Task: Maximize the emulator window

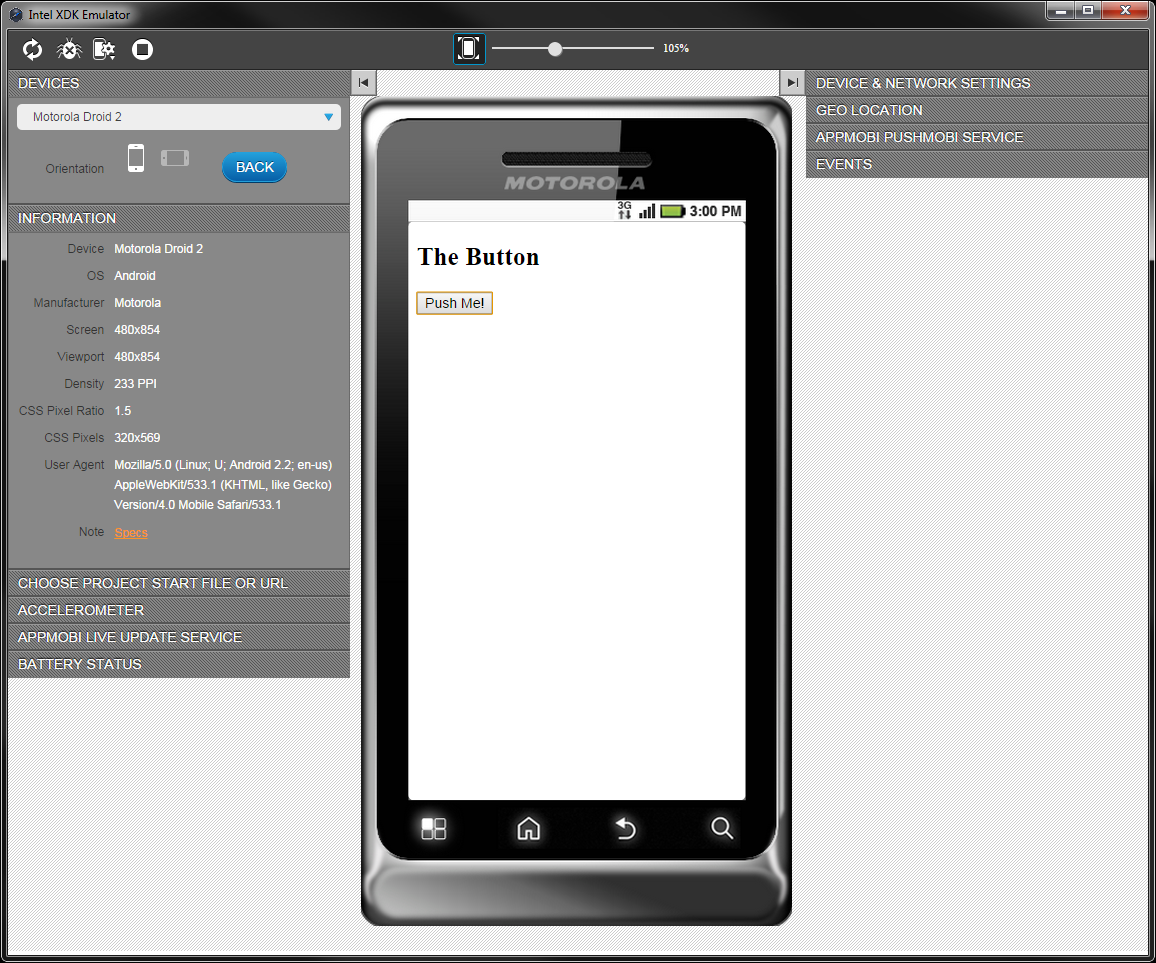Action: 1087,10
